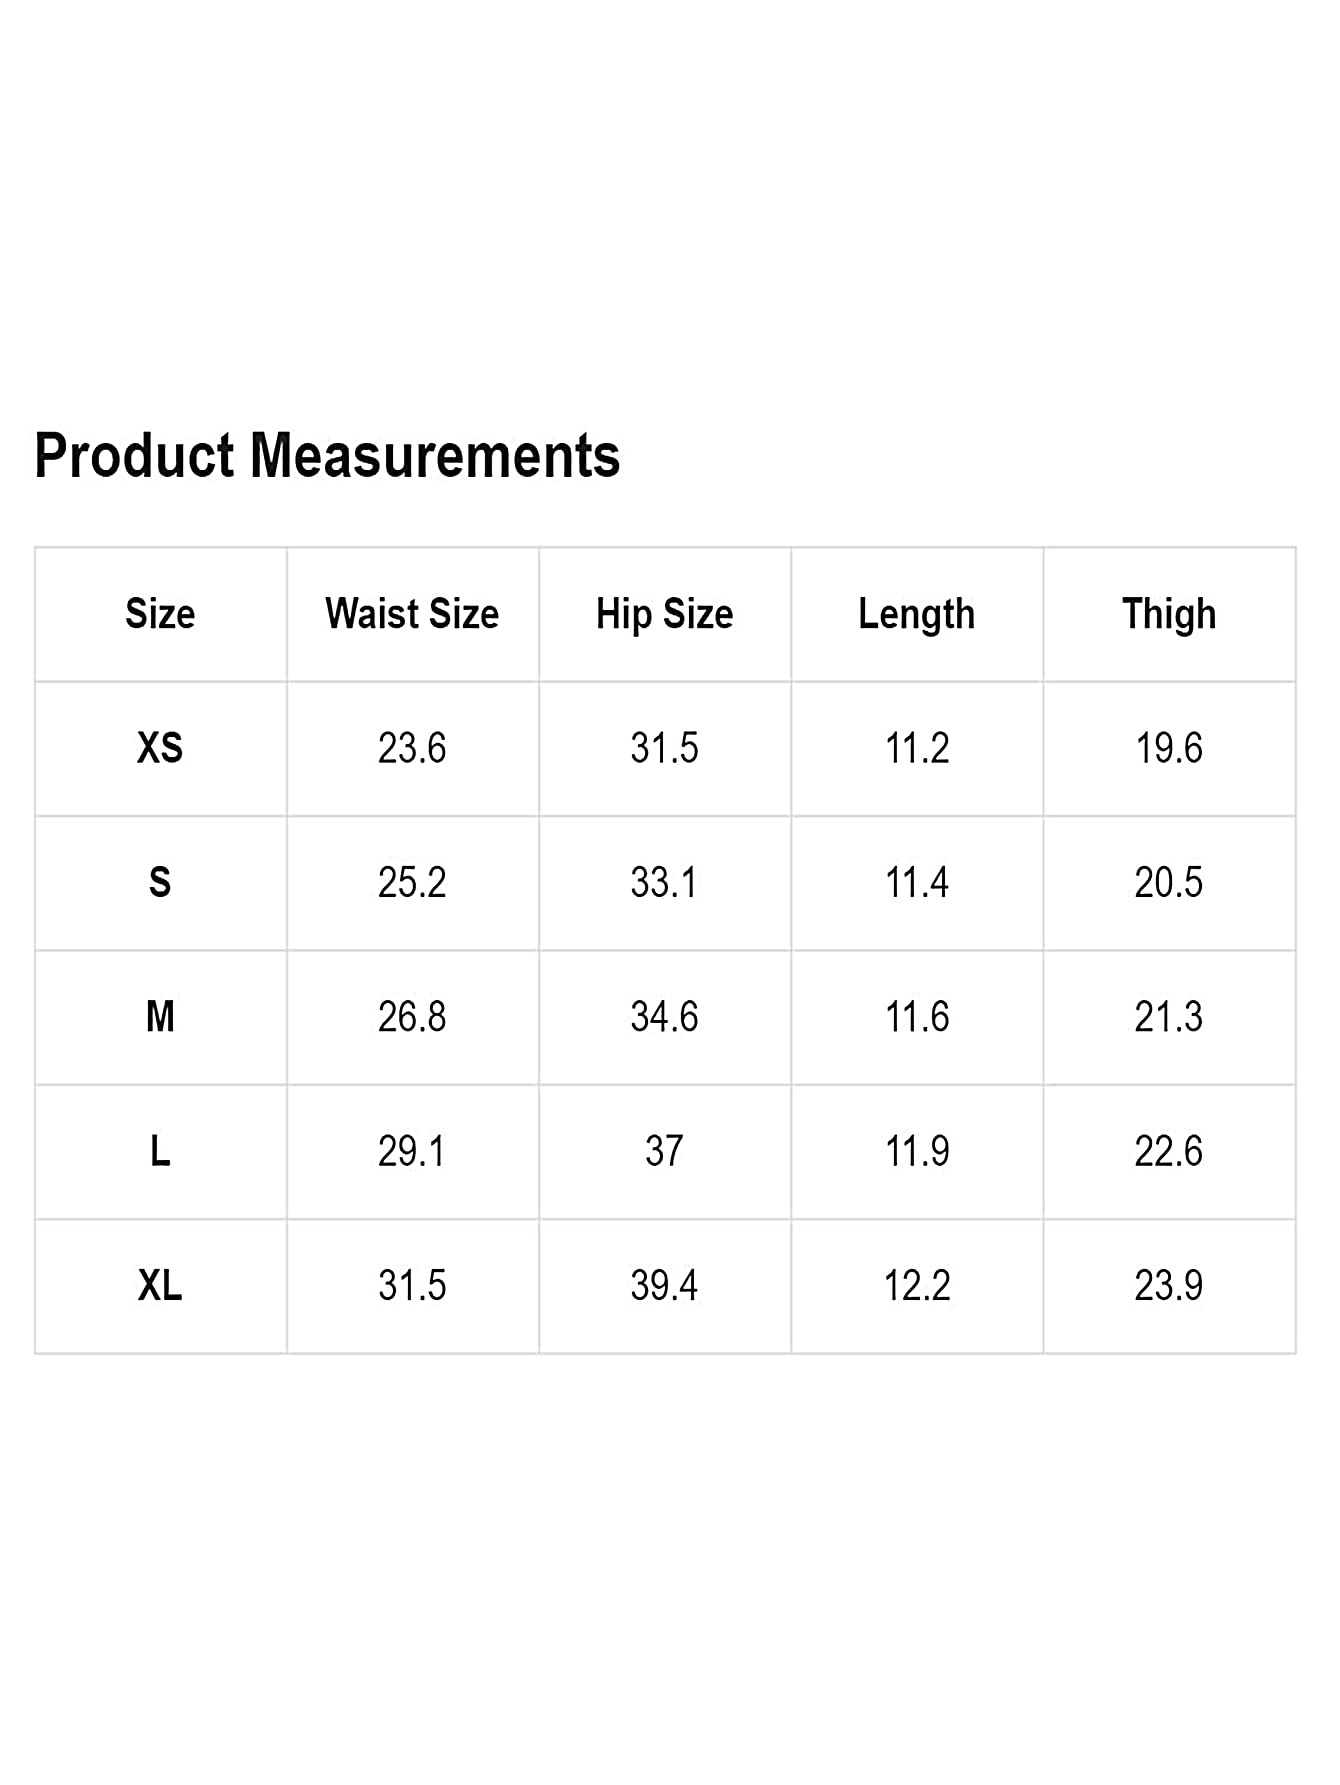Select waist value 23.6 for XS
Image resolution: width=1340 pixels, height=1785 pixels.
(x=412, y=748)
